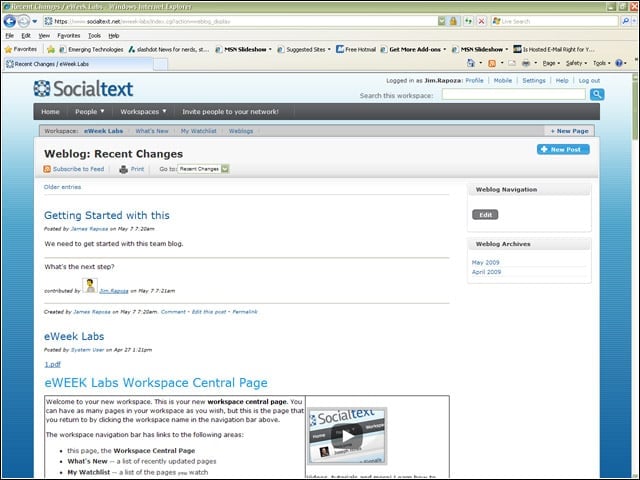Click Home in the dark navigation bar
Viewport: 640px width, 480px height.
50,111
